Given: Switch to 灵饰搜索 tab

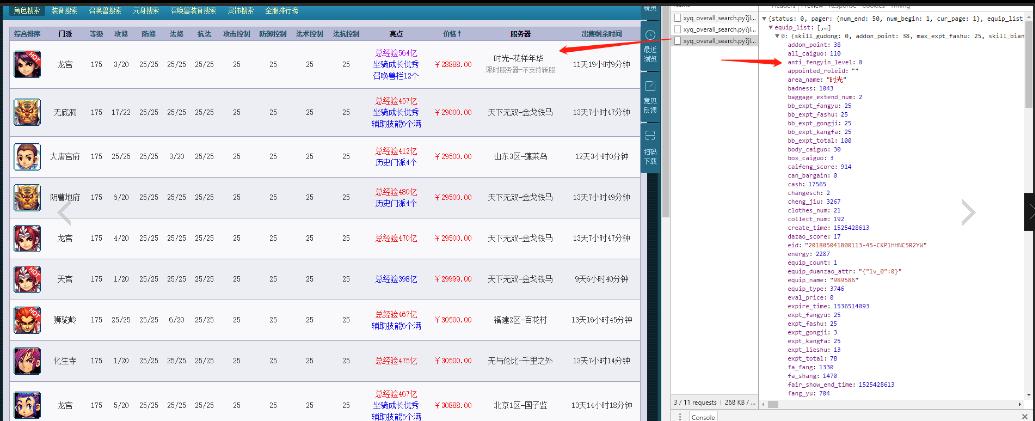Looking at the screenshot, I should click(241, 11).
